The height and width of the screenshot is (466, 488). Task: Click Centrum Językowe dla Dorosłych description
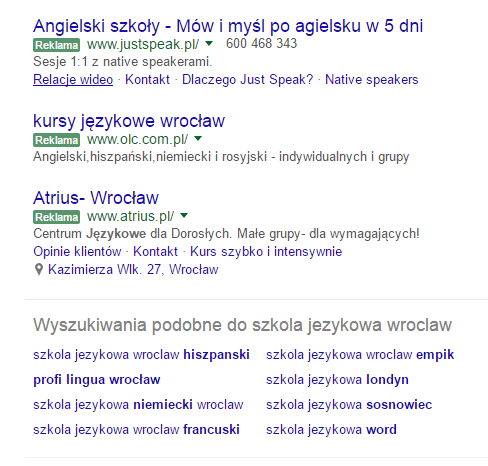pos(226,234)
